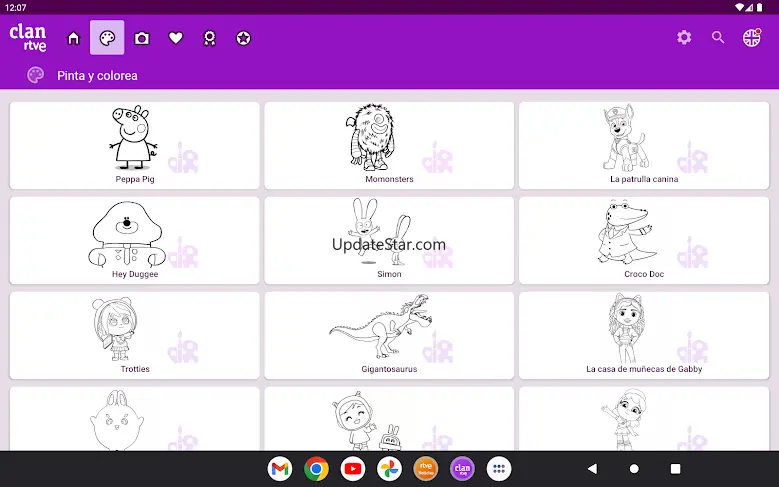The image size is (779, 487).
Task: Tap the Android back button
Action: (592, 469)
